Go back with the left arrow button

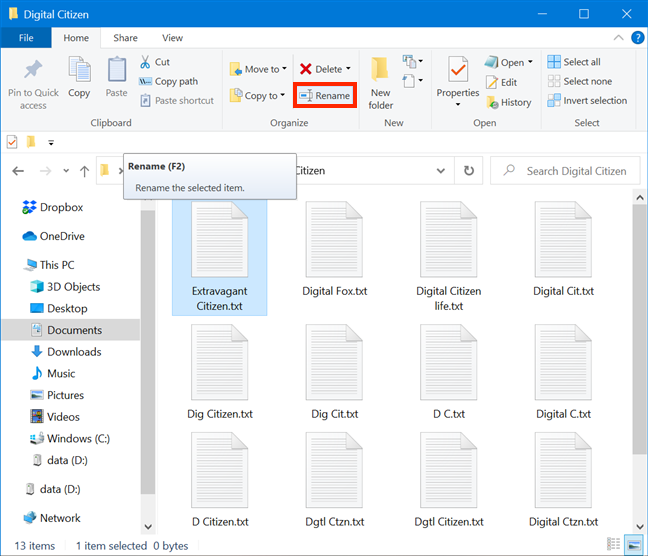click(18, 171)
